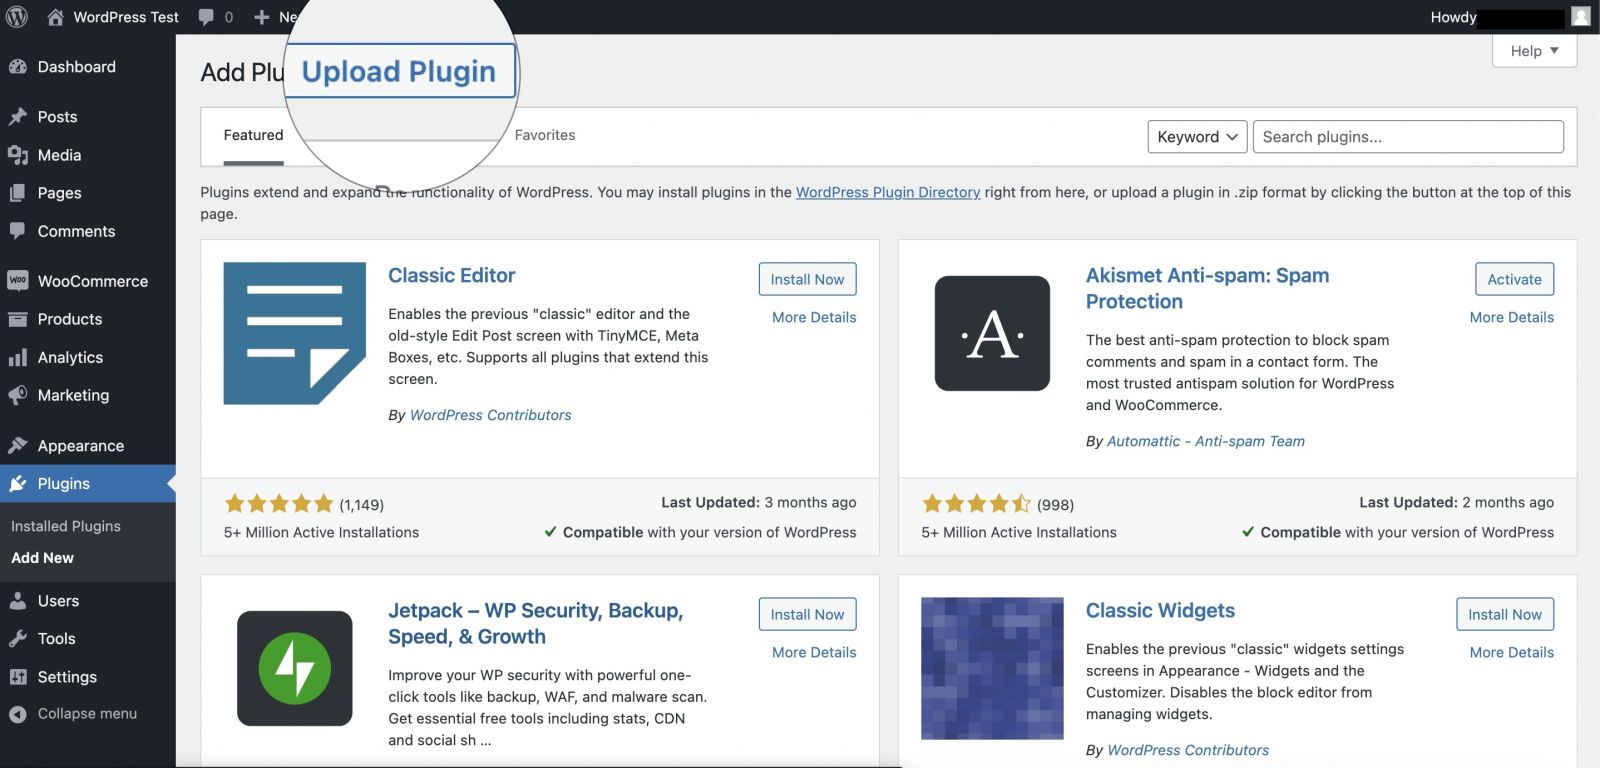This screenshot has width=1600, height=768.
Task: Click the WooCommerce logo icon
Action: coord(17,281)
